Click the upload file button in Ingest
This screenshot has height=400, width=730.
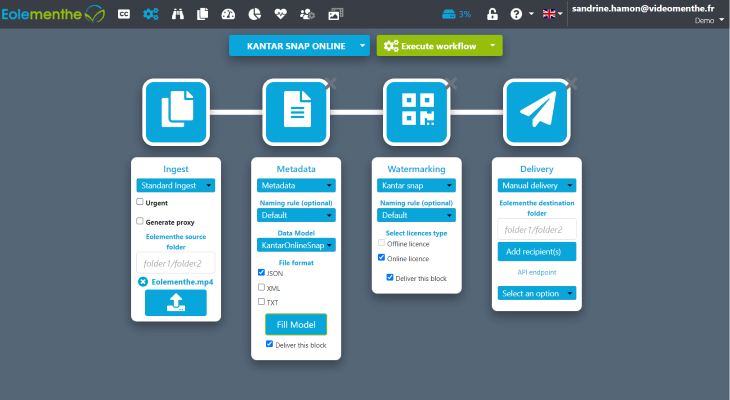click(176, 303)
